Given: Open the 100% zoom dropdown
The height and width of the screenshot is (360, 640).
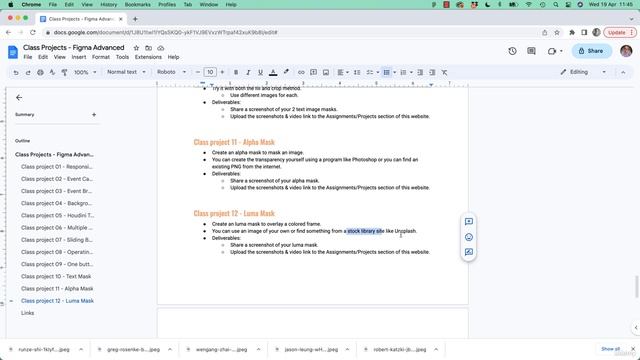Looking at the screenshot, I should [85, 72].
